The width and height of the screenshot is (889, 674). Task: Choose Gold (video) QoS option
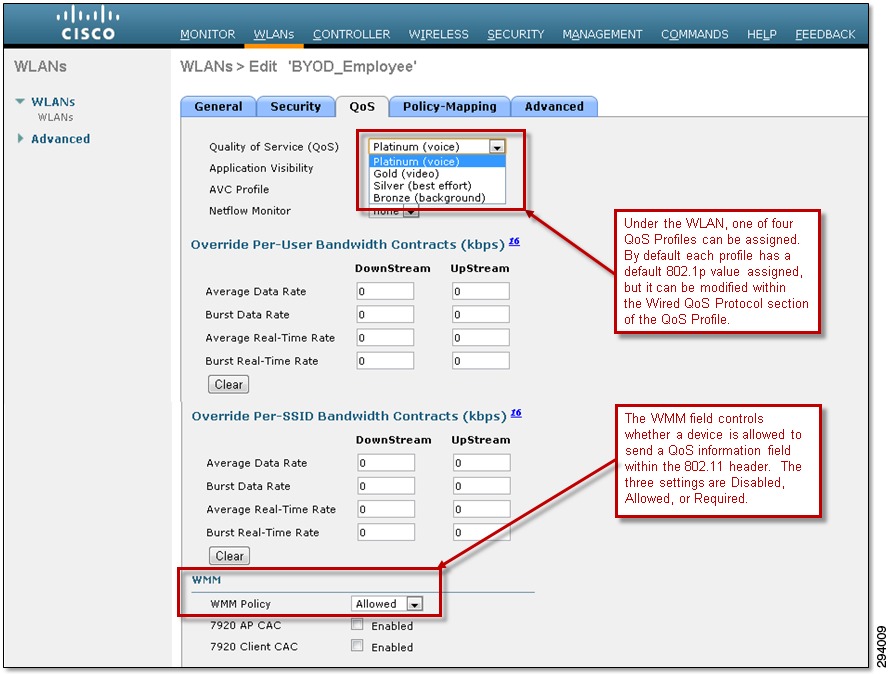coord(437,174)
